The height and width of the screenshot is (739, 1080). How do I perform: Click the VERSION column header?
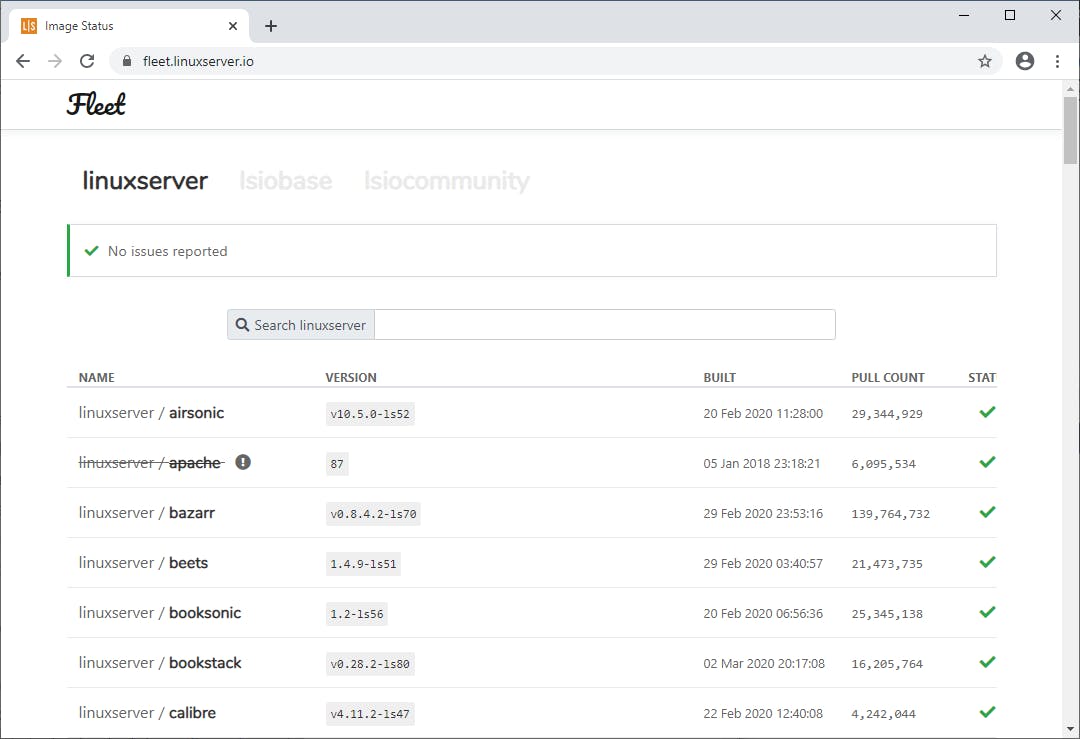(351, 377)
